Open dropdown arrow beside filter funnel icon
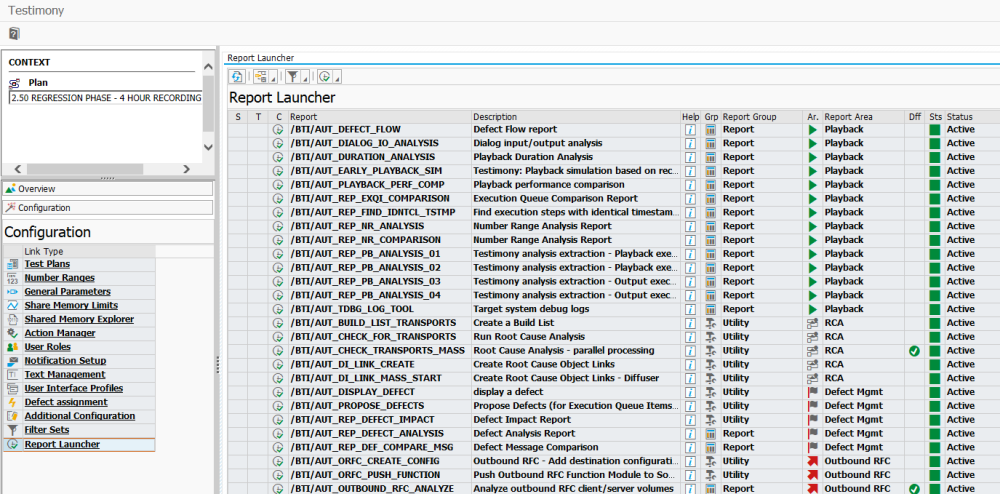This screenshot has height=494, width=1000. [305, 77]
